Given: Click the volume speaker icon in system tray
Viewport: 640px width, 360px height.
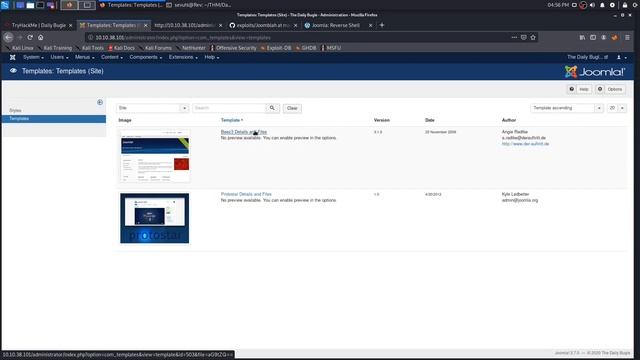Looking at the screenshot, I should coord(592,5).
